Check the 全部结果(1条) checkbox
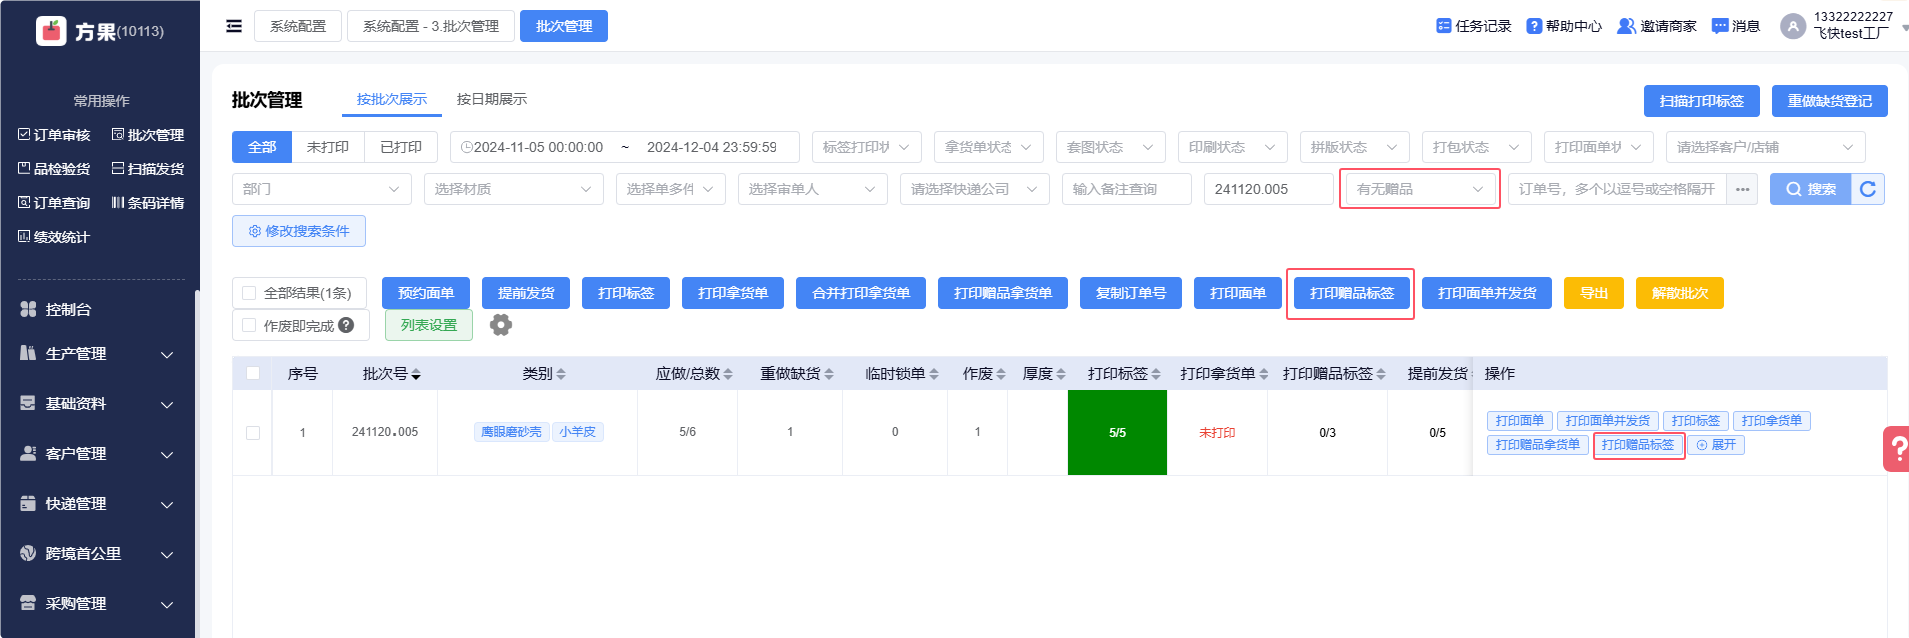This screenshot has width=1909, height=638. [x=250, y=293]
